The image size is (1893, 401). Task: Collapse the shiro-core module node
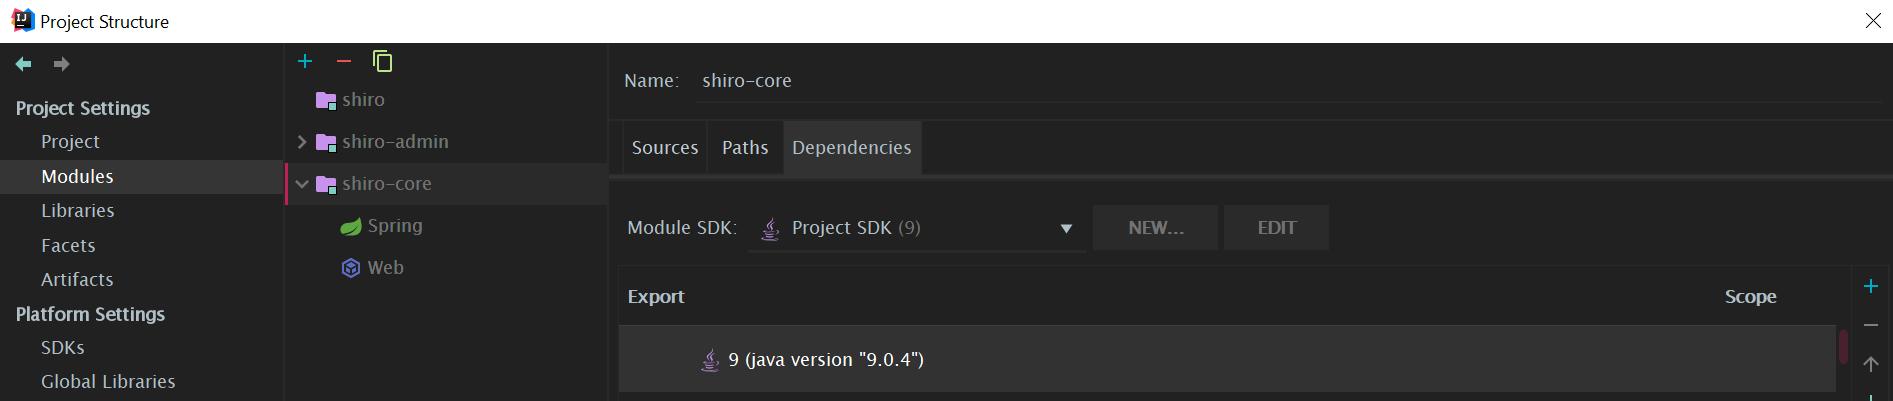(x=302, y=184)
